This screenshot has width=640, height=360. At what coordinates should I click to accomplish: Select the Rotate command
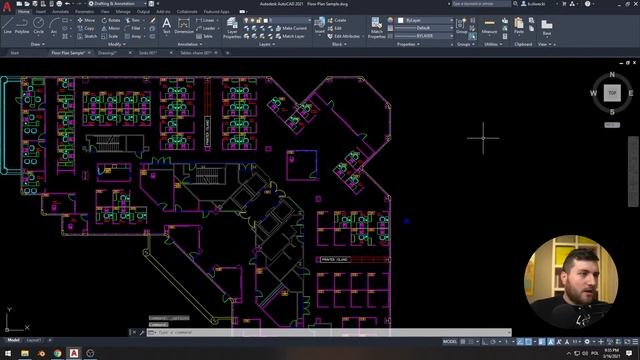click(x=111, y=20)
